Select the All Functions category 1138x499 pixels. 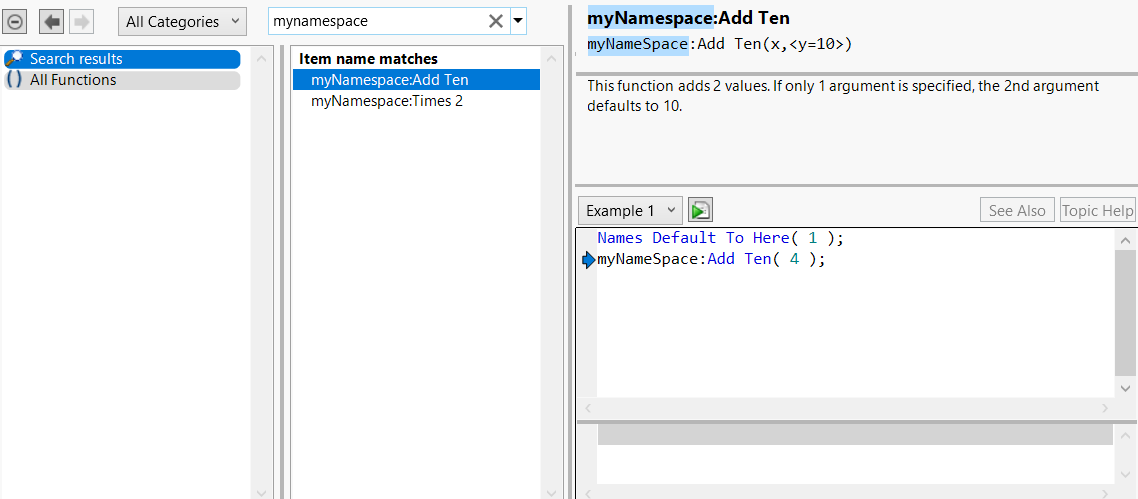coord(73,80)
